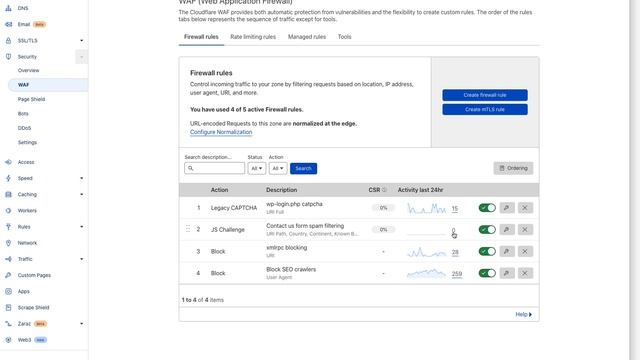640x360 pixels.
Task: Click the Security shield icon
Action: click(8, 57)
